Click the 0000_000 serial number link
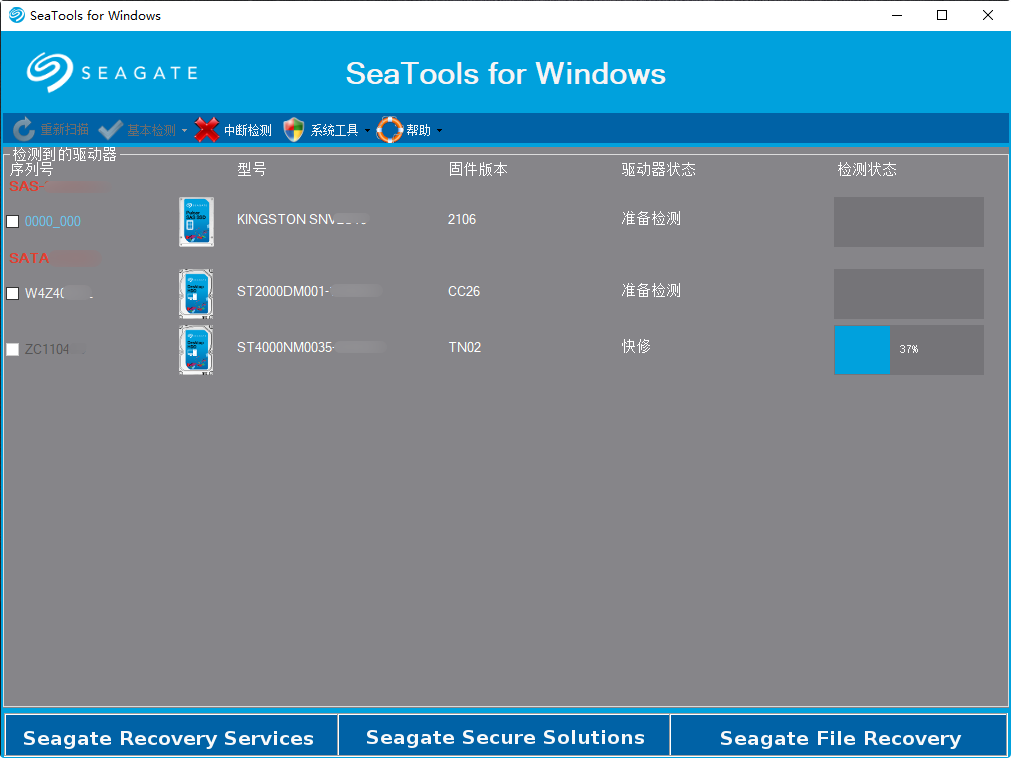 53,222
